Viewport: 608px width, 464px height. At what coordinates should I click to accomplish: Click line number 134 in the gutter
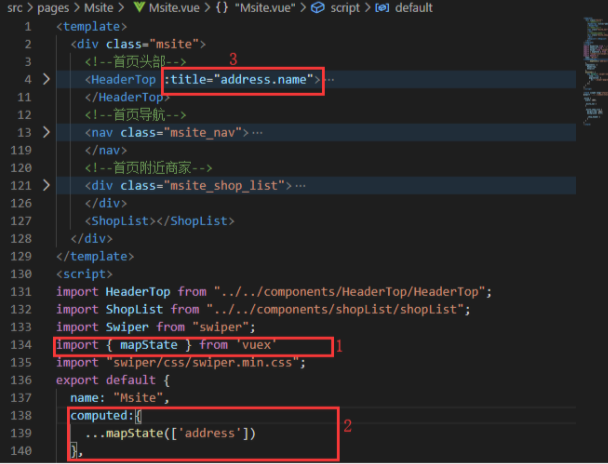(21, 345)
